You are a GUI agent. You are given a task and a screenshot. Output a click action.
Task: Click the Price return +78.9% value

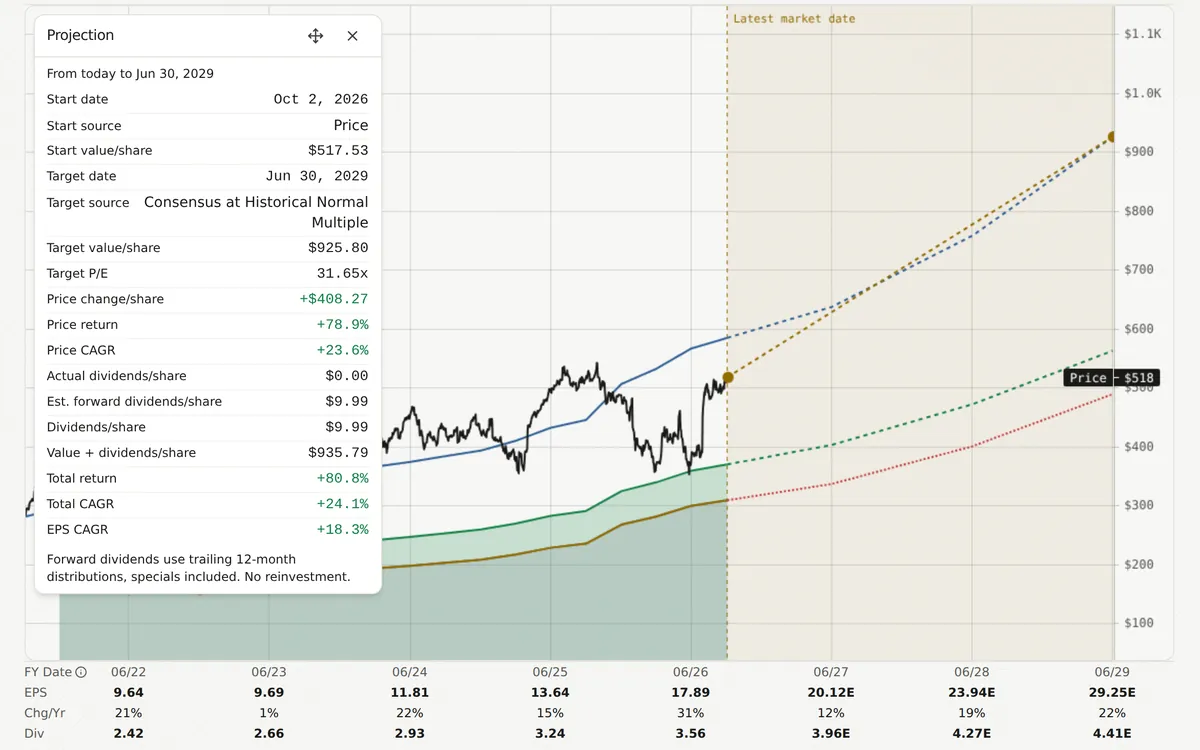tap(342, 325)
